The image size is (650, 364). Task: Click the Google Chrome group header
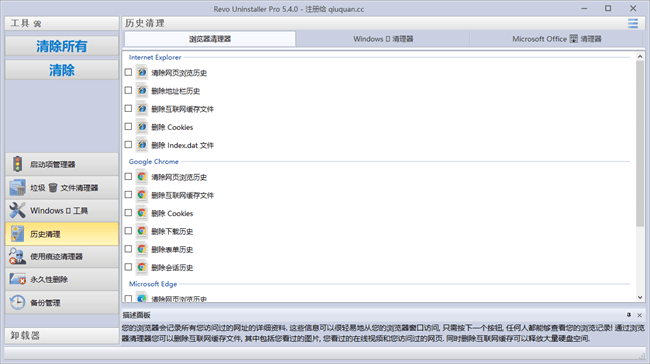point(154,161)
